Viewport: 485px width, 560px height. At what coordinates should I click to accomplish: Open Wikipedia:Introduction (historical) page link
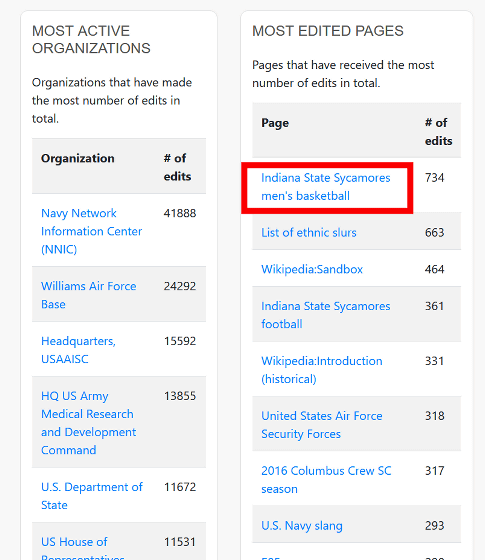pyautogui.click(x=322, y=370)
